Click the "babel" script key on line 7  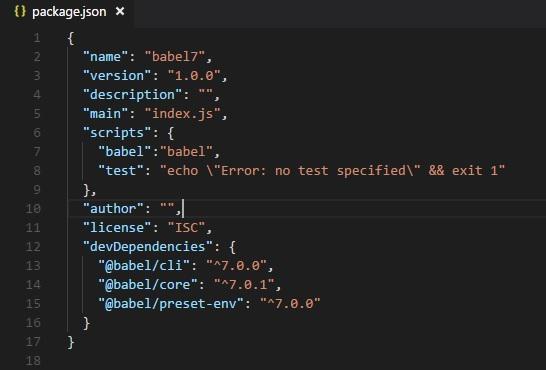point(125,152)
